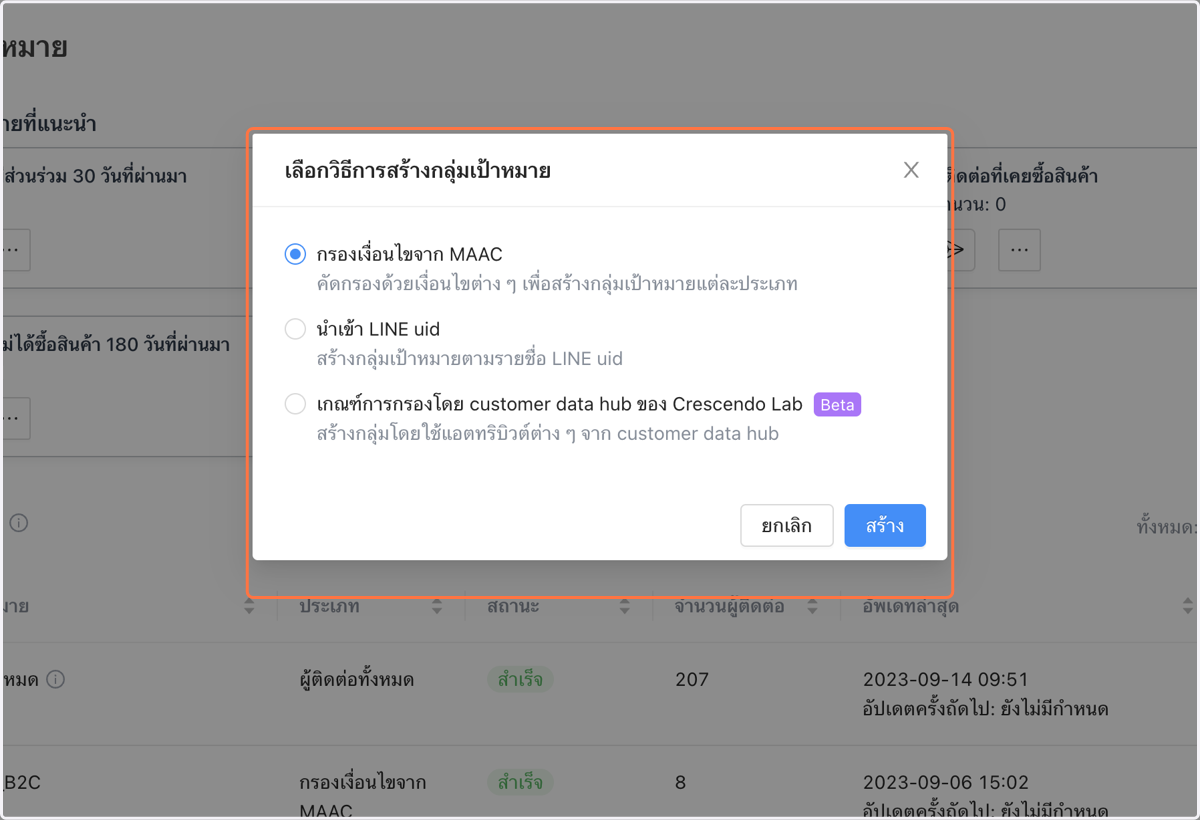Click the 207 contact count cell
This screenshot has height=820, width=1200.
click(x=692, y=680)
